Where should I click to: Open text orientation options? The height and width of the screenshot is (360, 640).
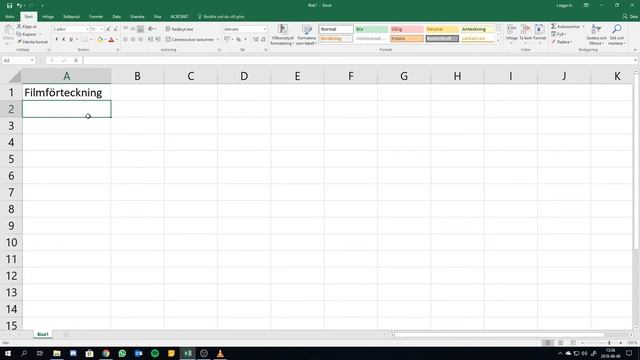pyautogui.click(x=151, y=29)
